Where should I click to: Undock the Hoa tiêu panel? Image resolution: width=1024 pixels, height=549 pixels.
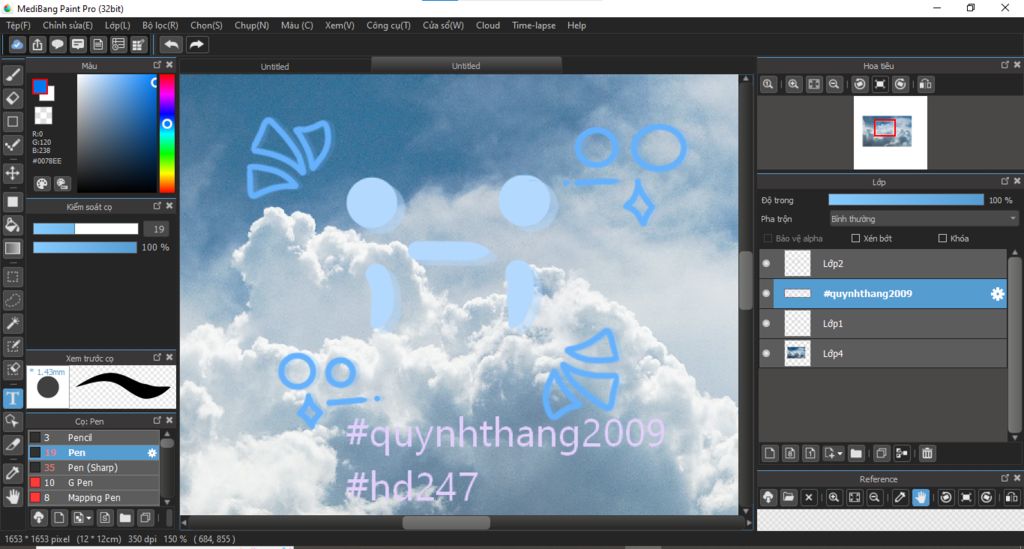click(x=1004, y=65)
